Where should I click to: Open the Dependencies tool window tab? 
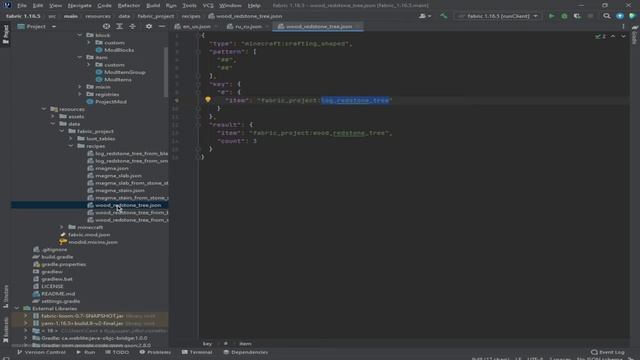tap(246, 352)
